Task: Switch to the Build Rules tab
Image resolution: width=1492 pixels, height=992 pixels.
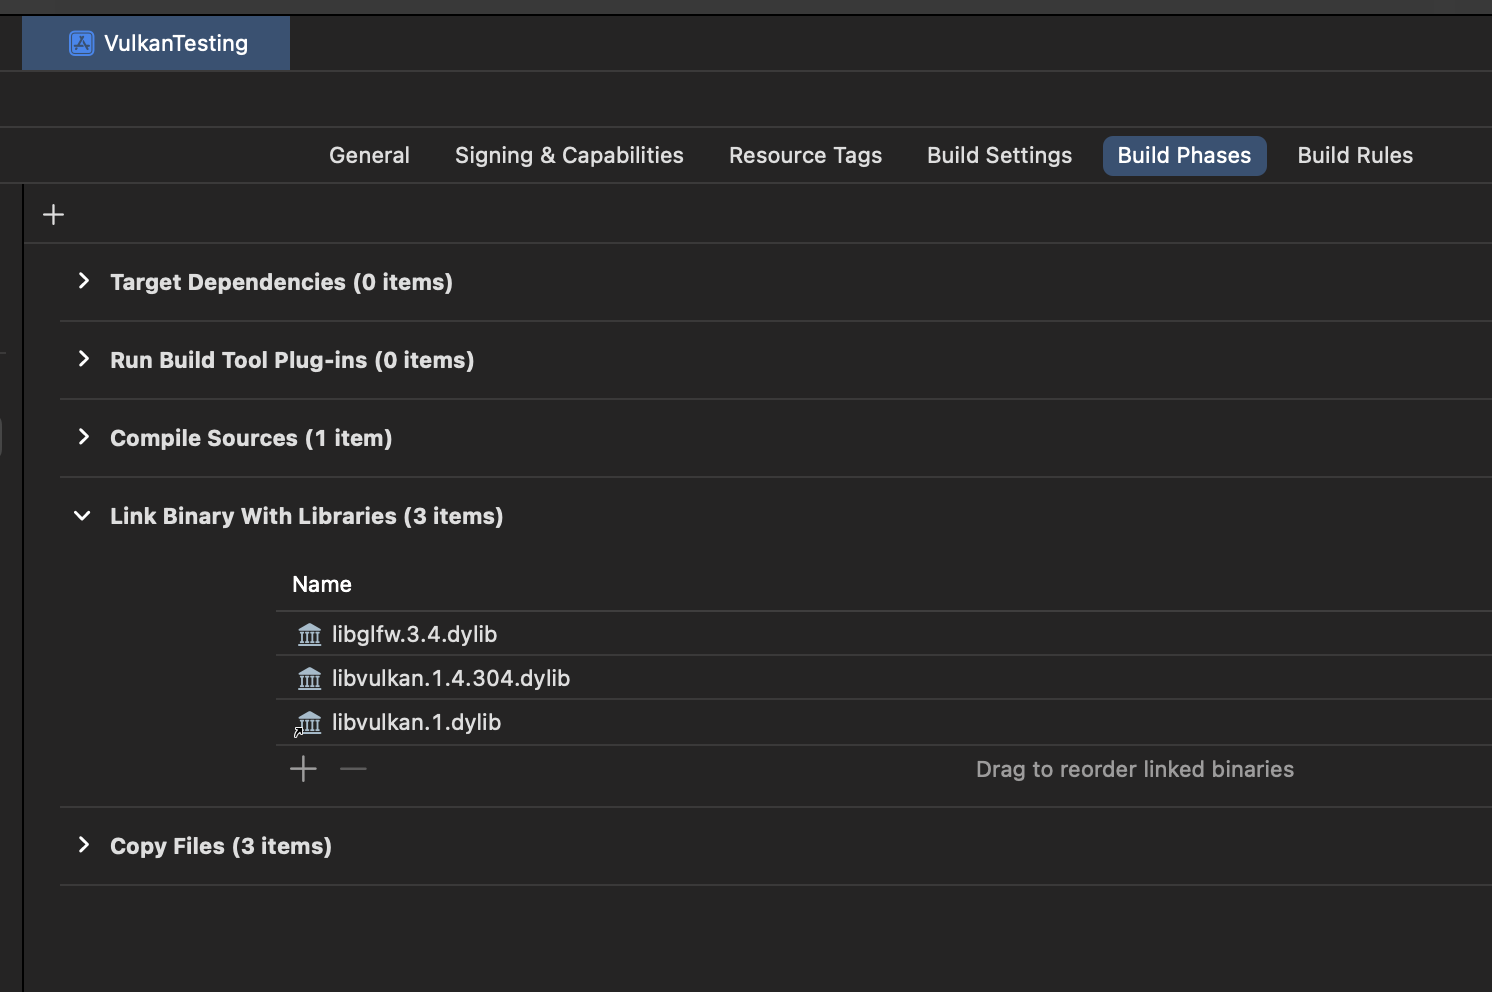Action: 1354,156
